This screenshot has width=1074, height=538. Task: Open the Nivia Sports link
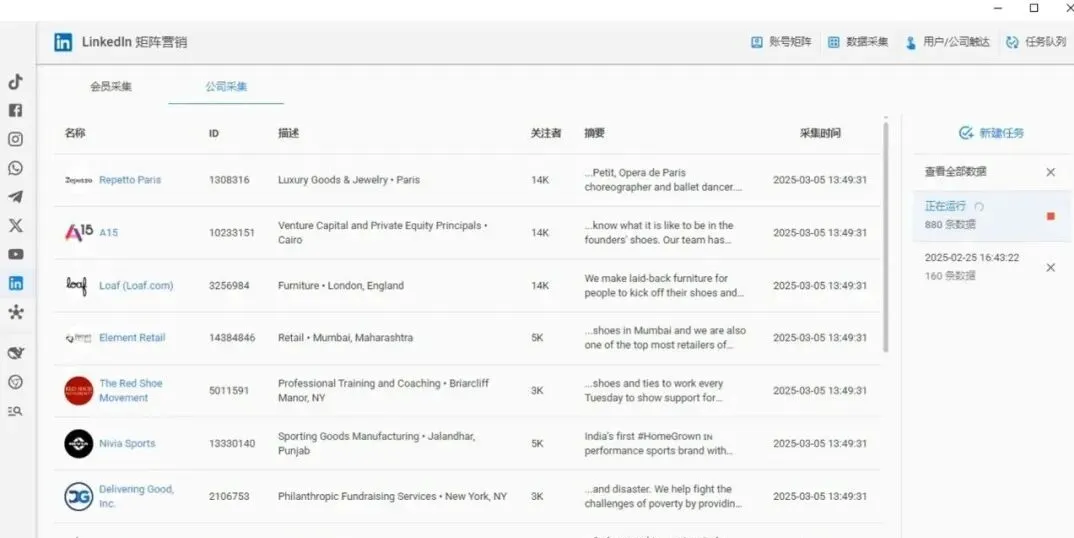(127, 443)
